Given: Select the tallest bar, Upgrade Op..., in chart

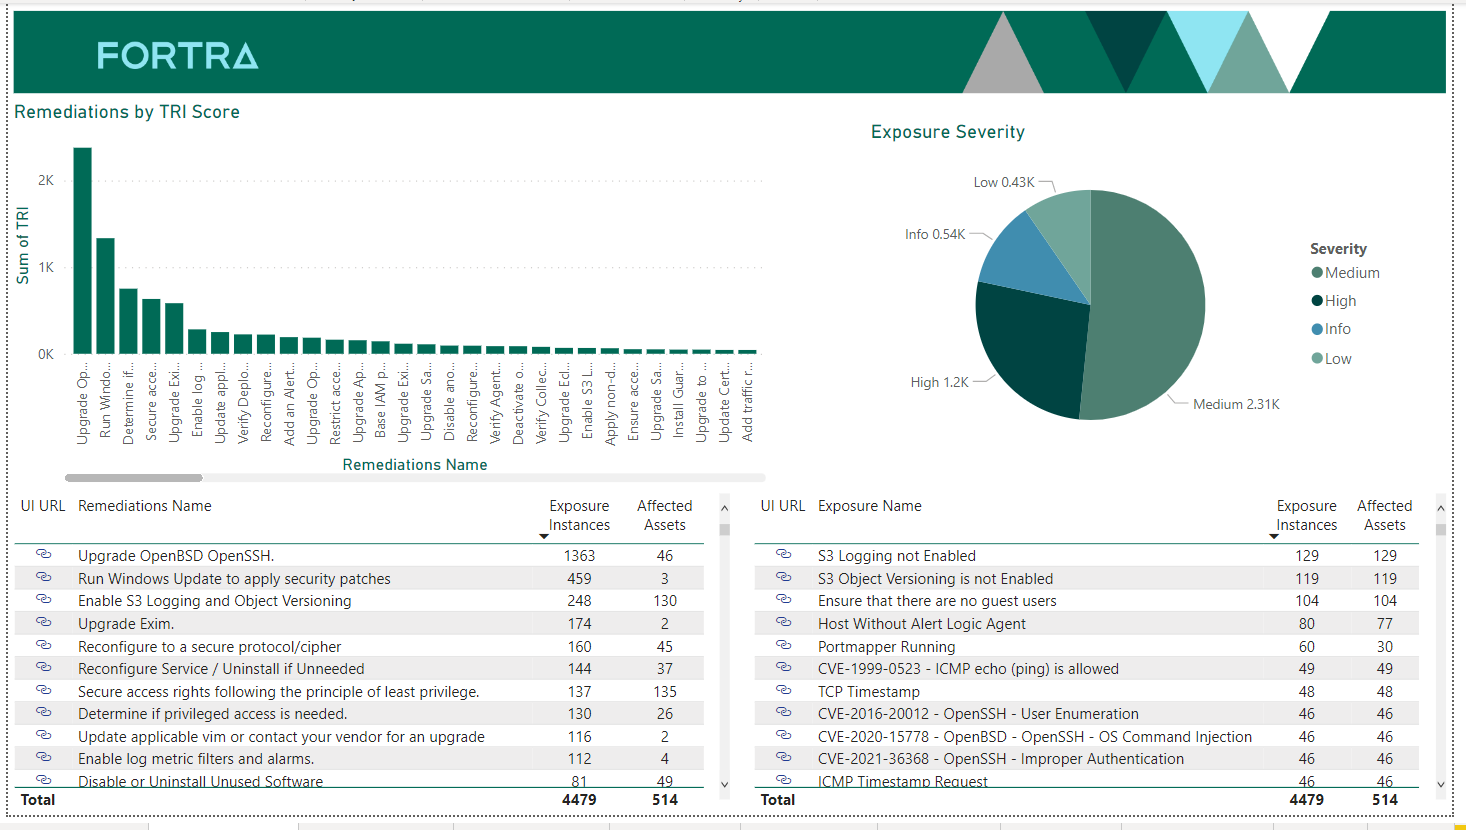Looking at the screenshot, I should click(x=82, y=250).
